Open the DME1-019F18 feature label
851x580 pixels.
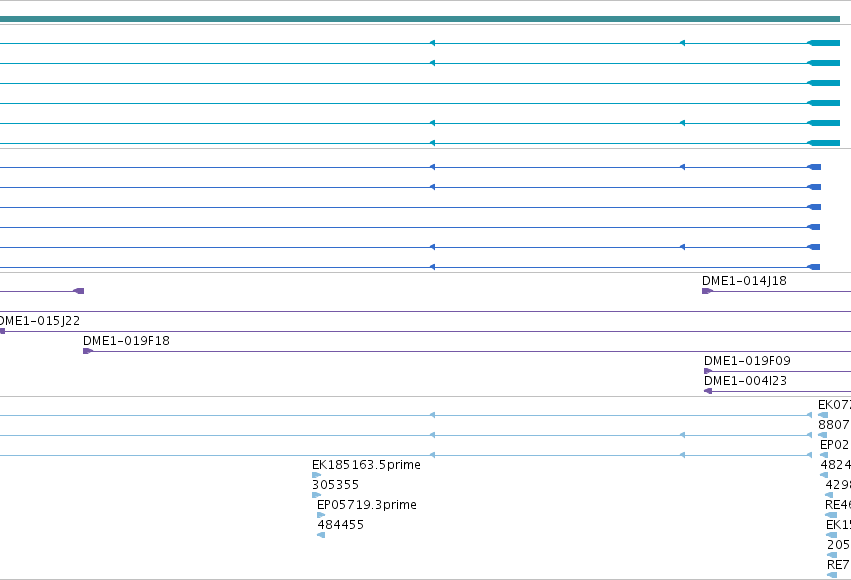point(126,341)
